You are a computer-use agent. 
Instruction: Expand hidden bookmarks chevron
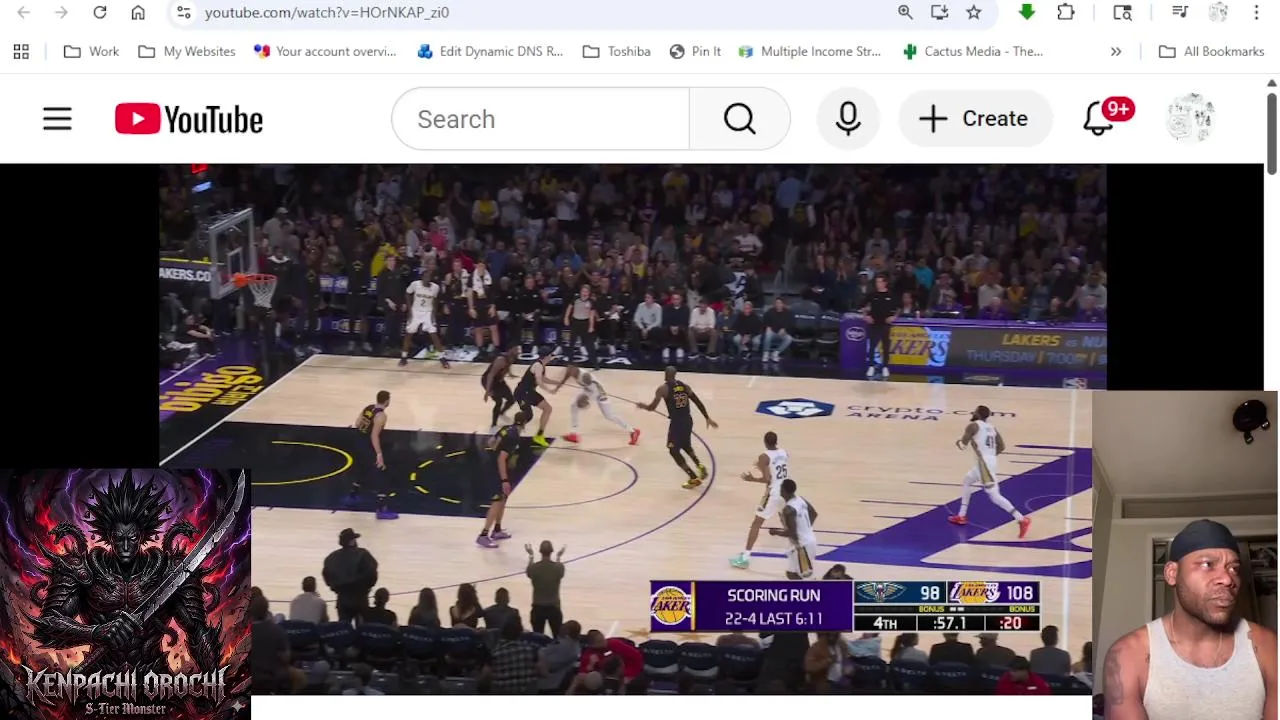pos(1116,51)
